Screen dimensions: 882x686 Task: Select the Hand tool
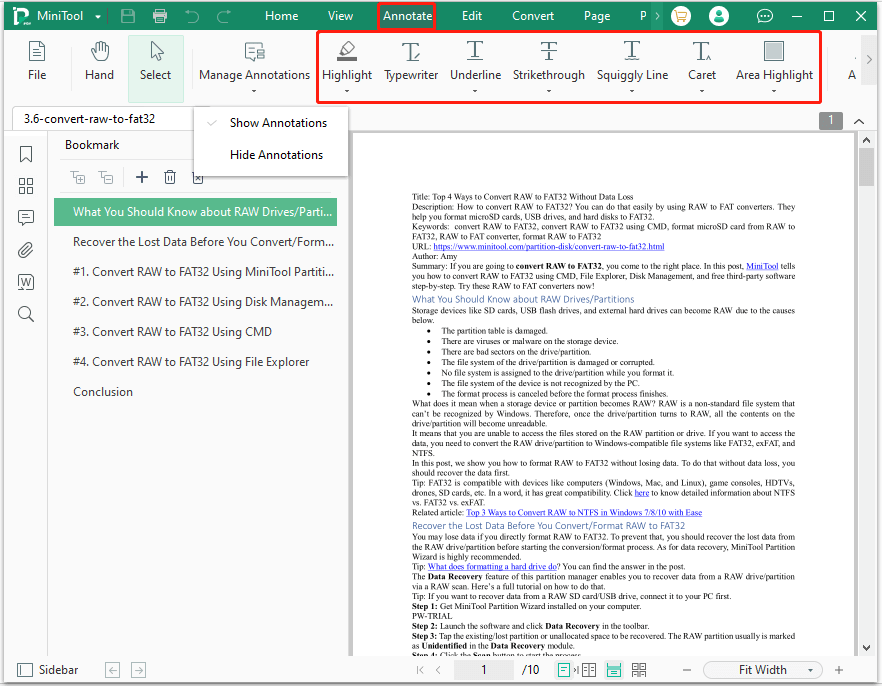(x=99, y=60)
